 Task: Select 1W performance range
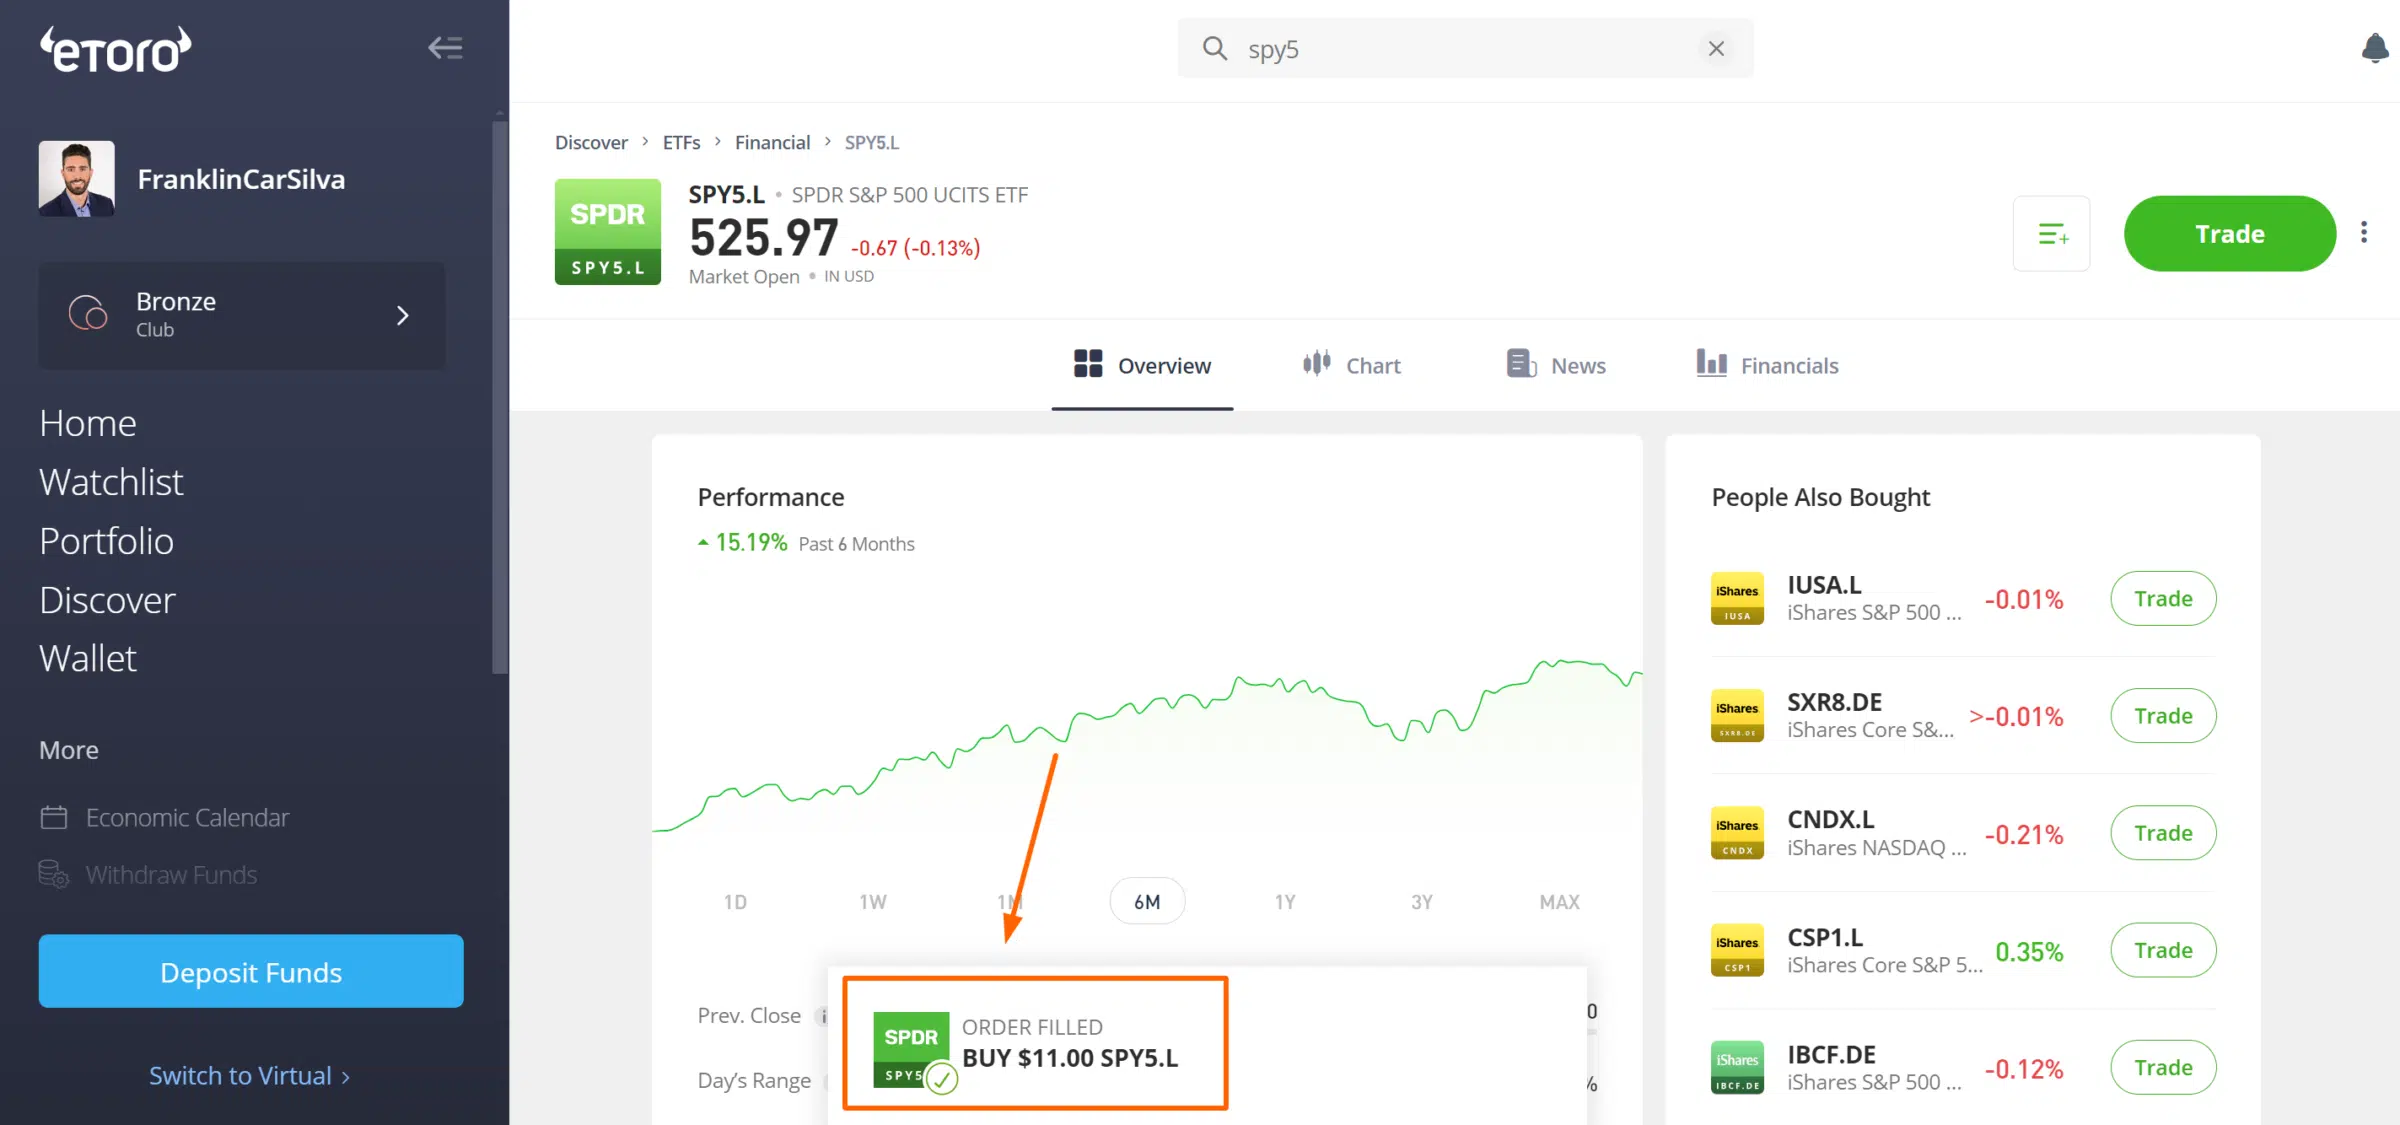pyautogui.click(x=873, y=902)
